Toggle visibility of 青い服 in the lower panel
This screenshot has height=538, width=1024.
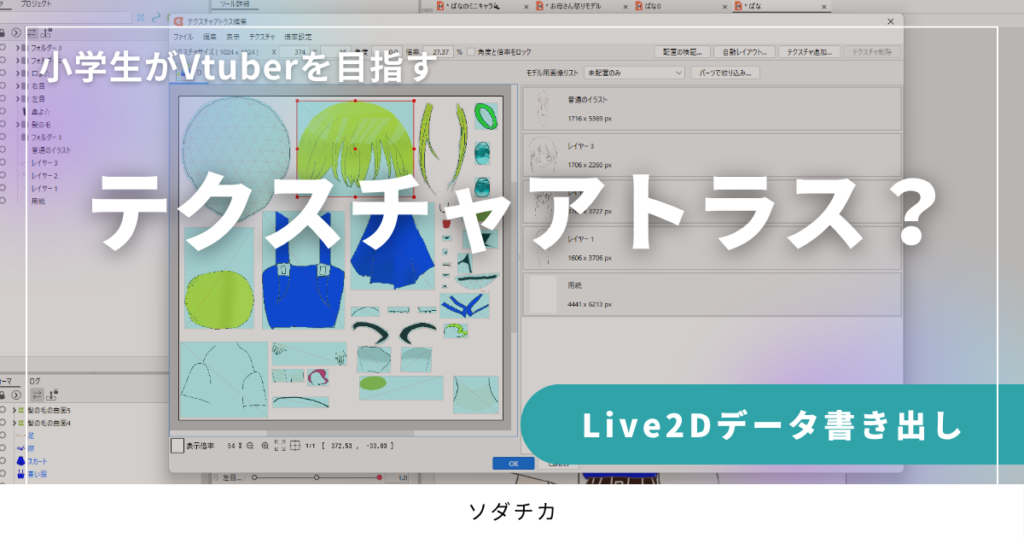(x=3, y=474)
